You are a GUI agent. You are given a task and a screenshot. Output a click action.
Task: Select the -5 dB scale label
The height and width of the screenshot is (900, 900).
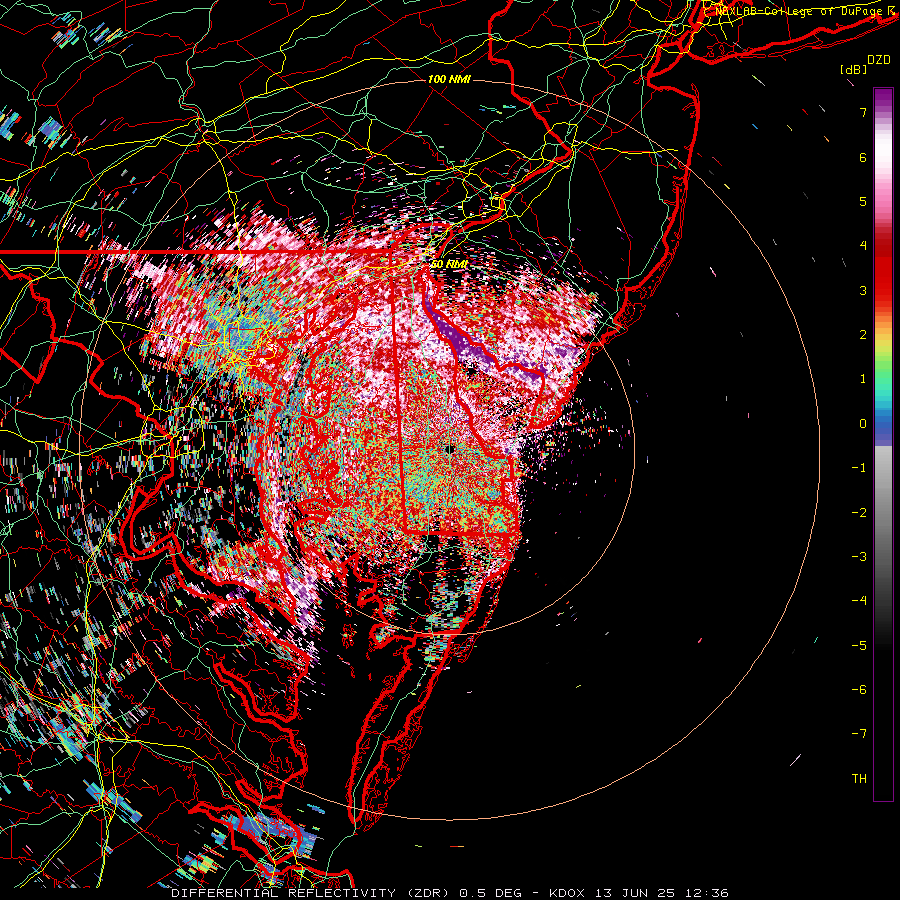(859, 646)
